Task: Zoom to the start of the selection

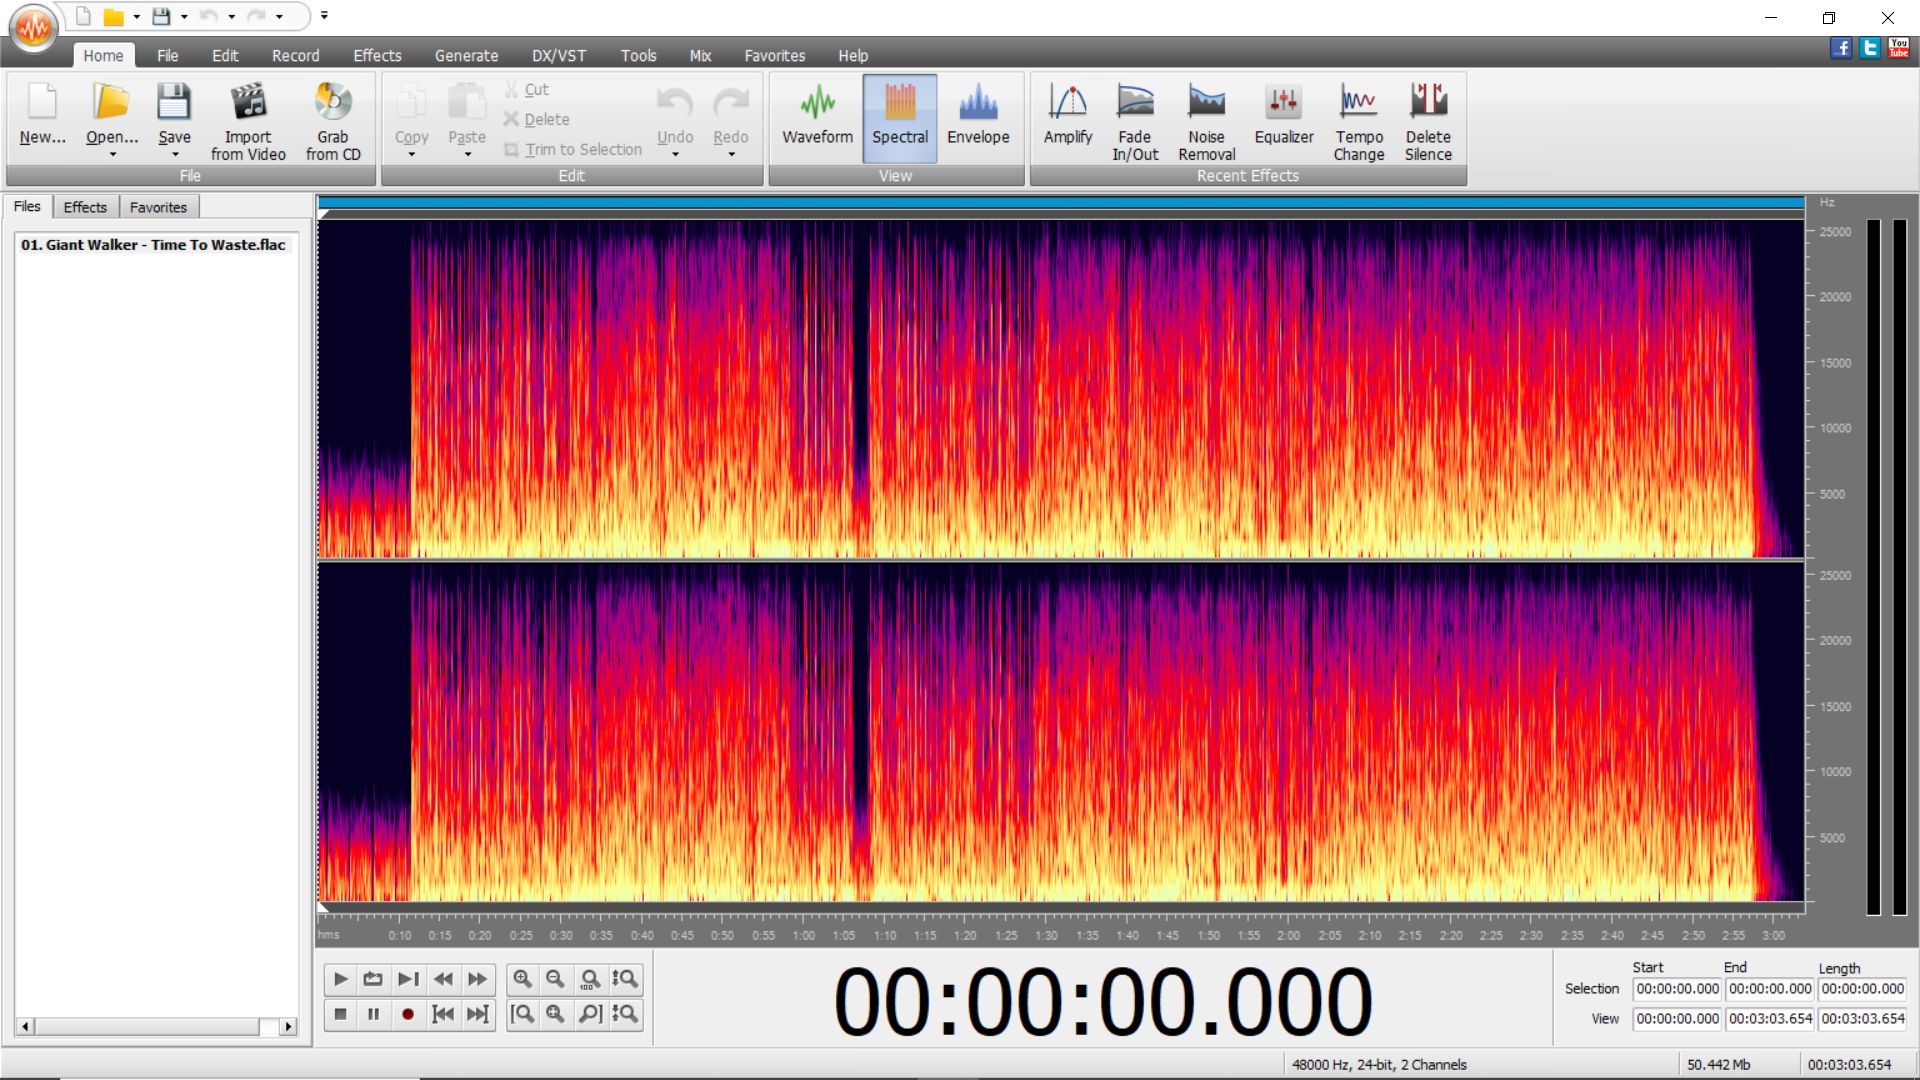Action: click(522, 1014)
